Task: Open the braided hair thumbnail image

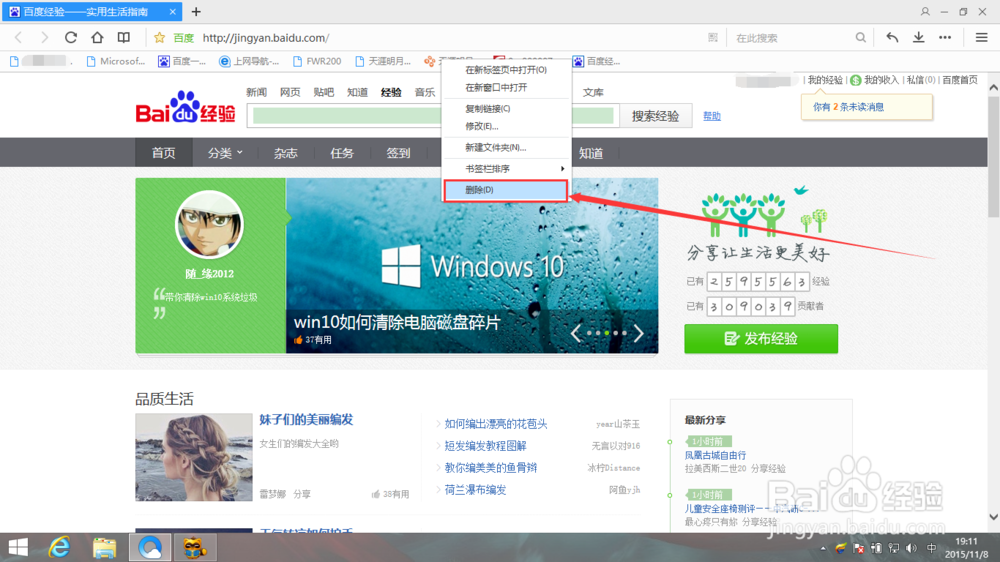Action: pyautogui.click(x=194, y=457)
